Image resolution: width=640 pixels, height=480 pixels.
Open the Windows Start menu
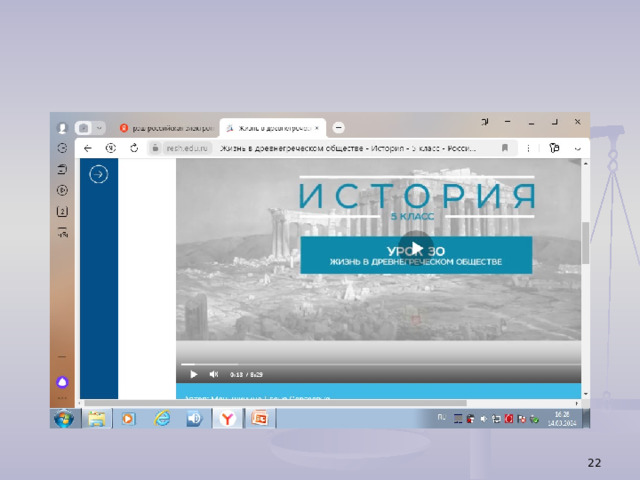pyautogui.click(x=64, y=419)
